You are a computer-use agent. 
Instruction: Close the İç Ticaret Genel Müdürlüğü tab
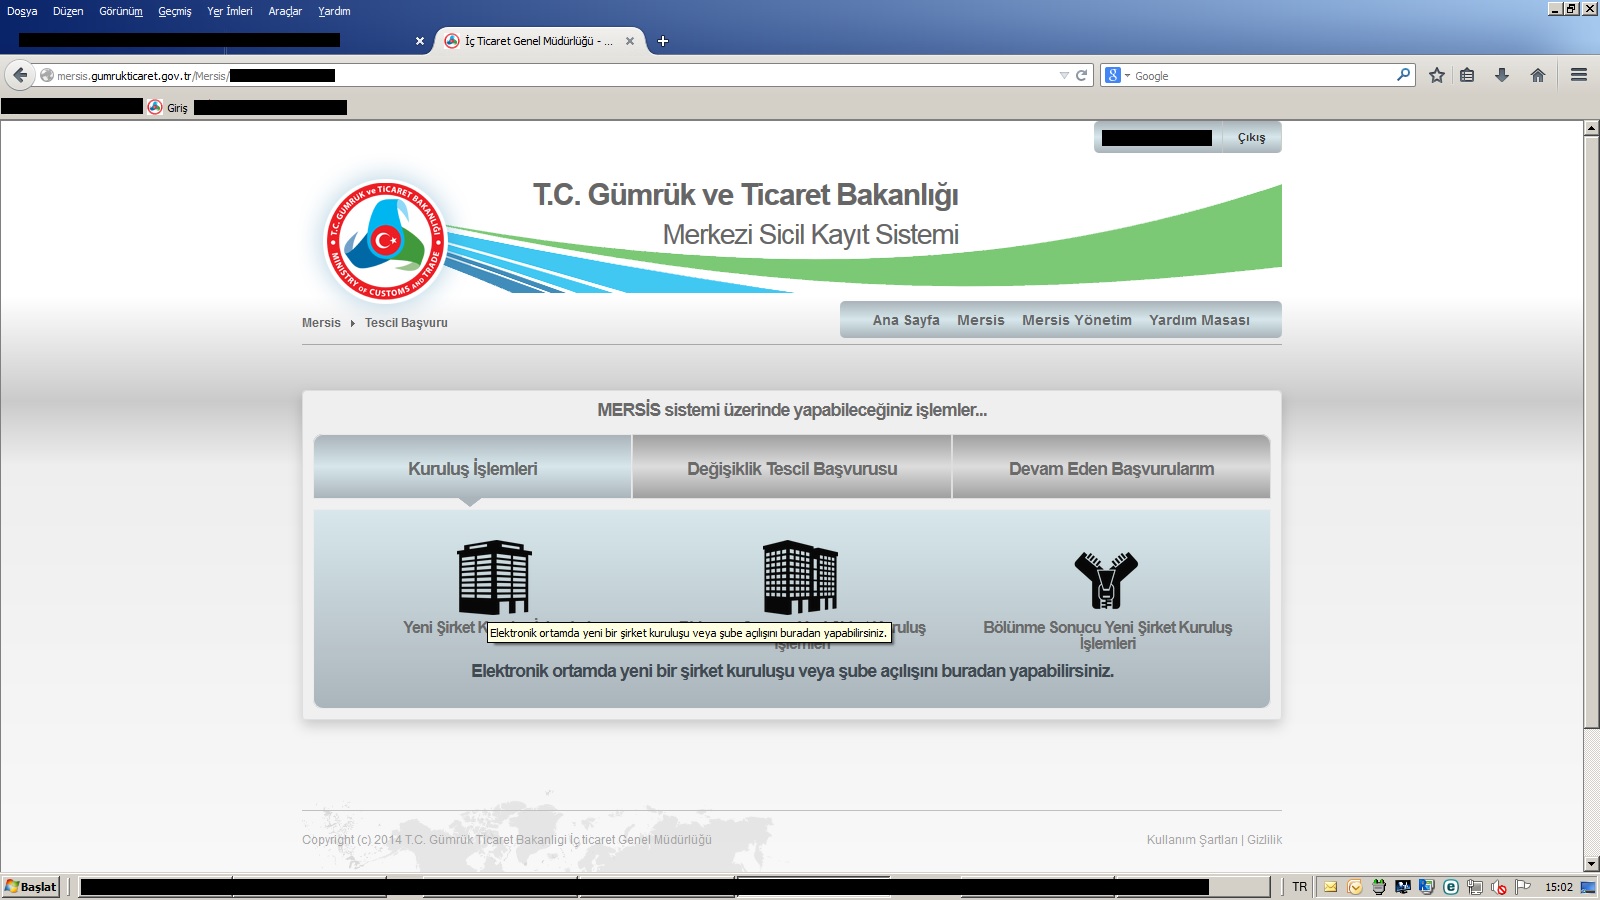tap(630, 41)
